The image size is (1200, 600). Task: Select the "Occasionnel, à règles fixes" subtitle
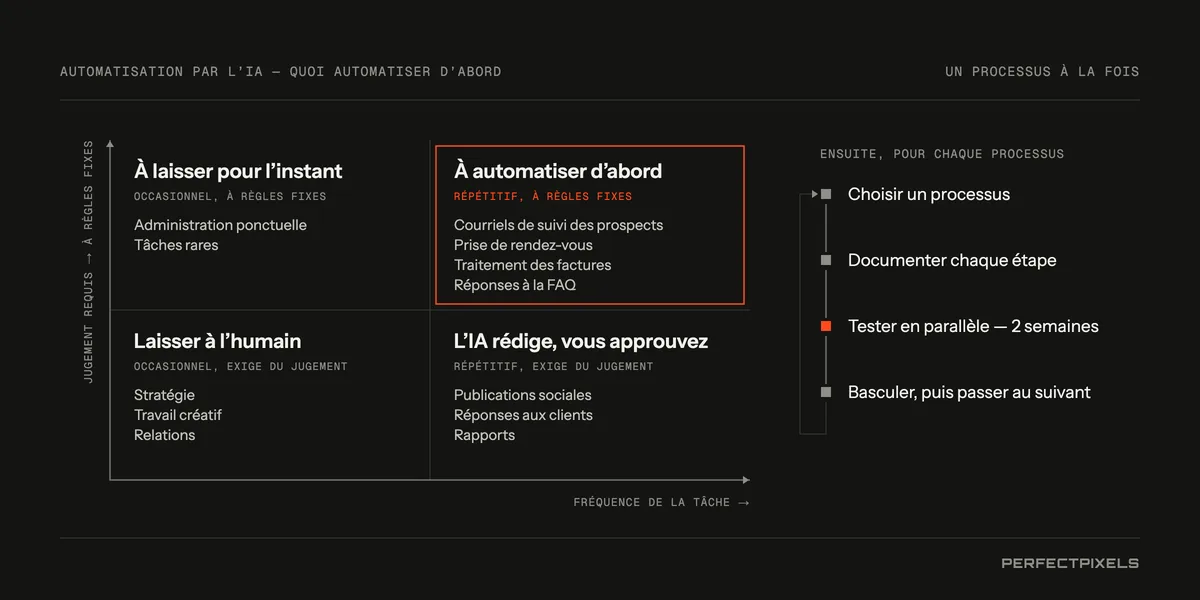[230, 197]
